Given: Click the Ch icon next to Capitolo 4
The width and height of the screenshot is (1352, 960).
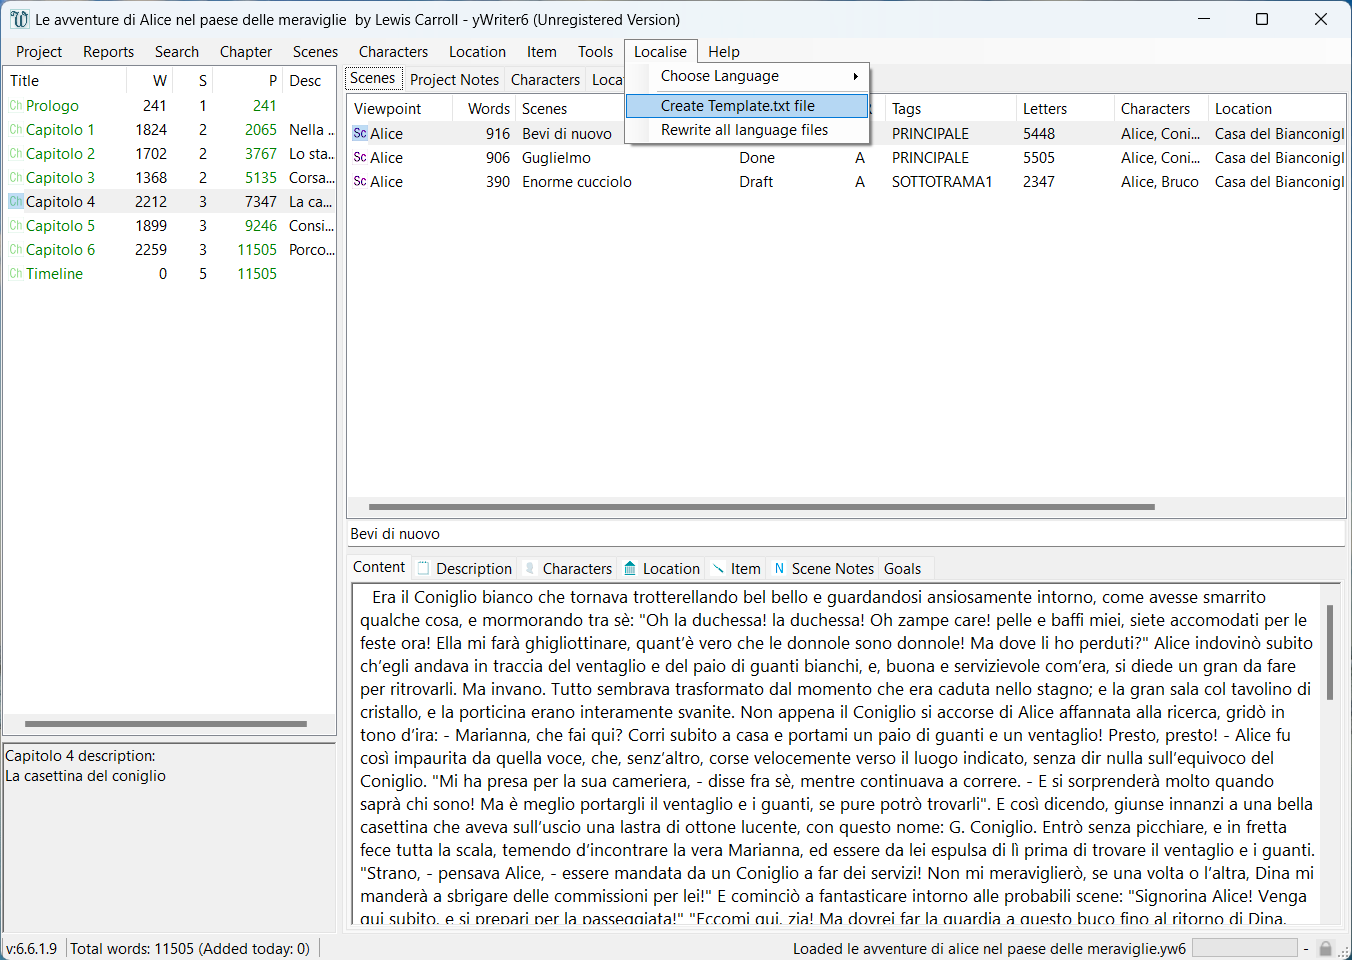Looking at the screenshot, I should [x=14, y=202].
